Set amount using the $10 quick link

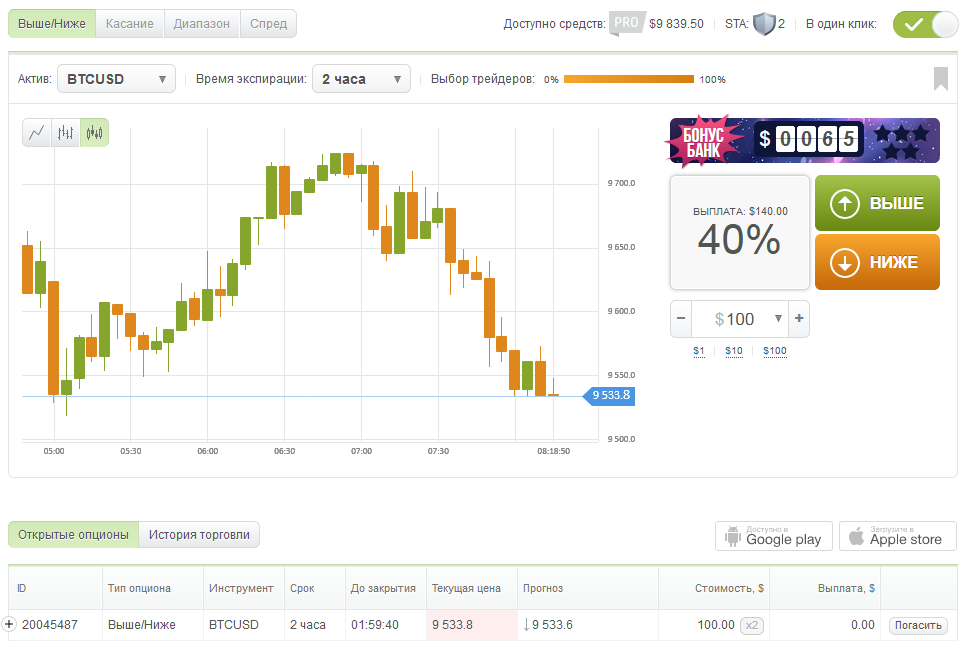pyautogui.click(x=734, y=351)
